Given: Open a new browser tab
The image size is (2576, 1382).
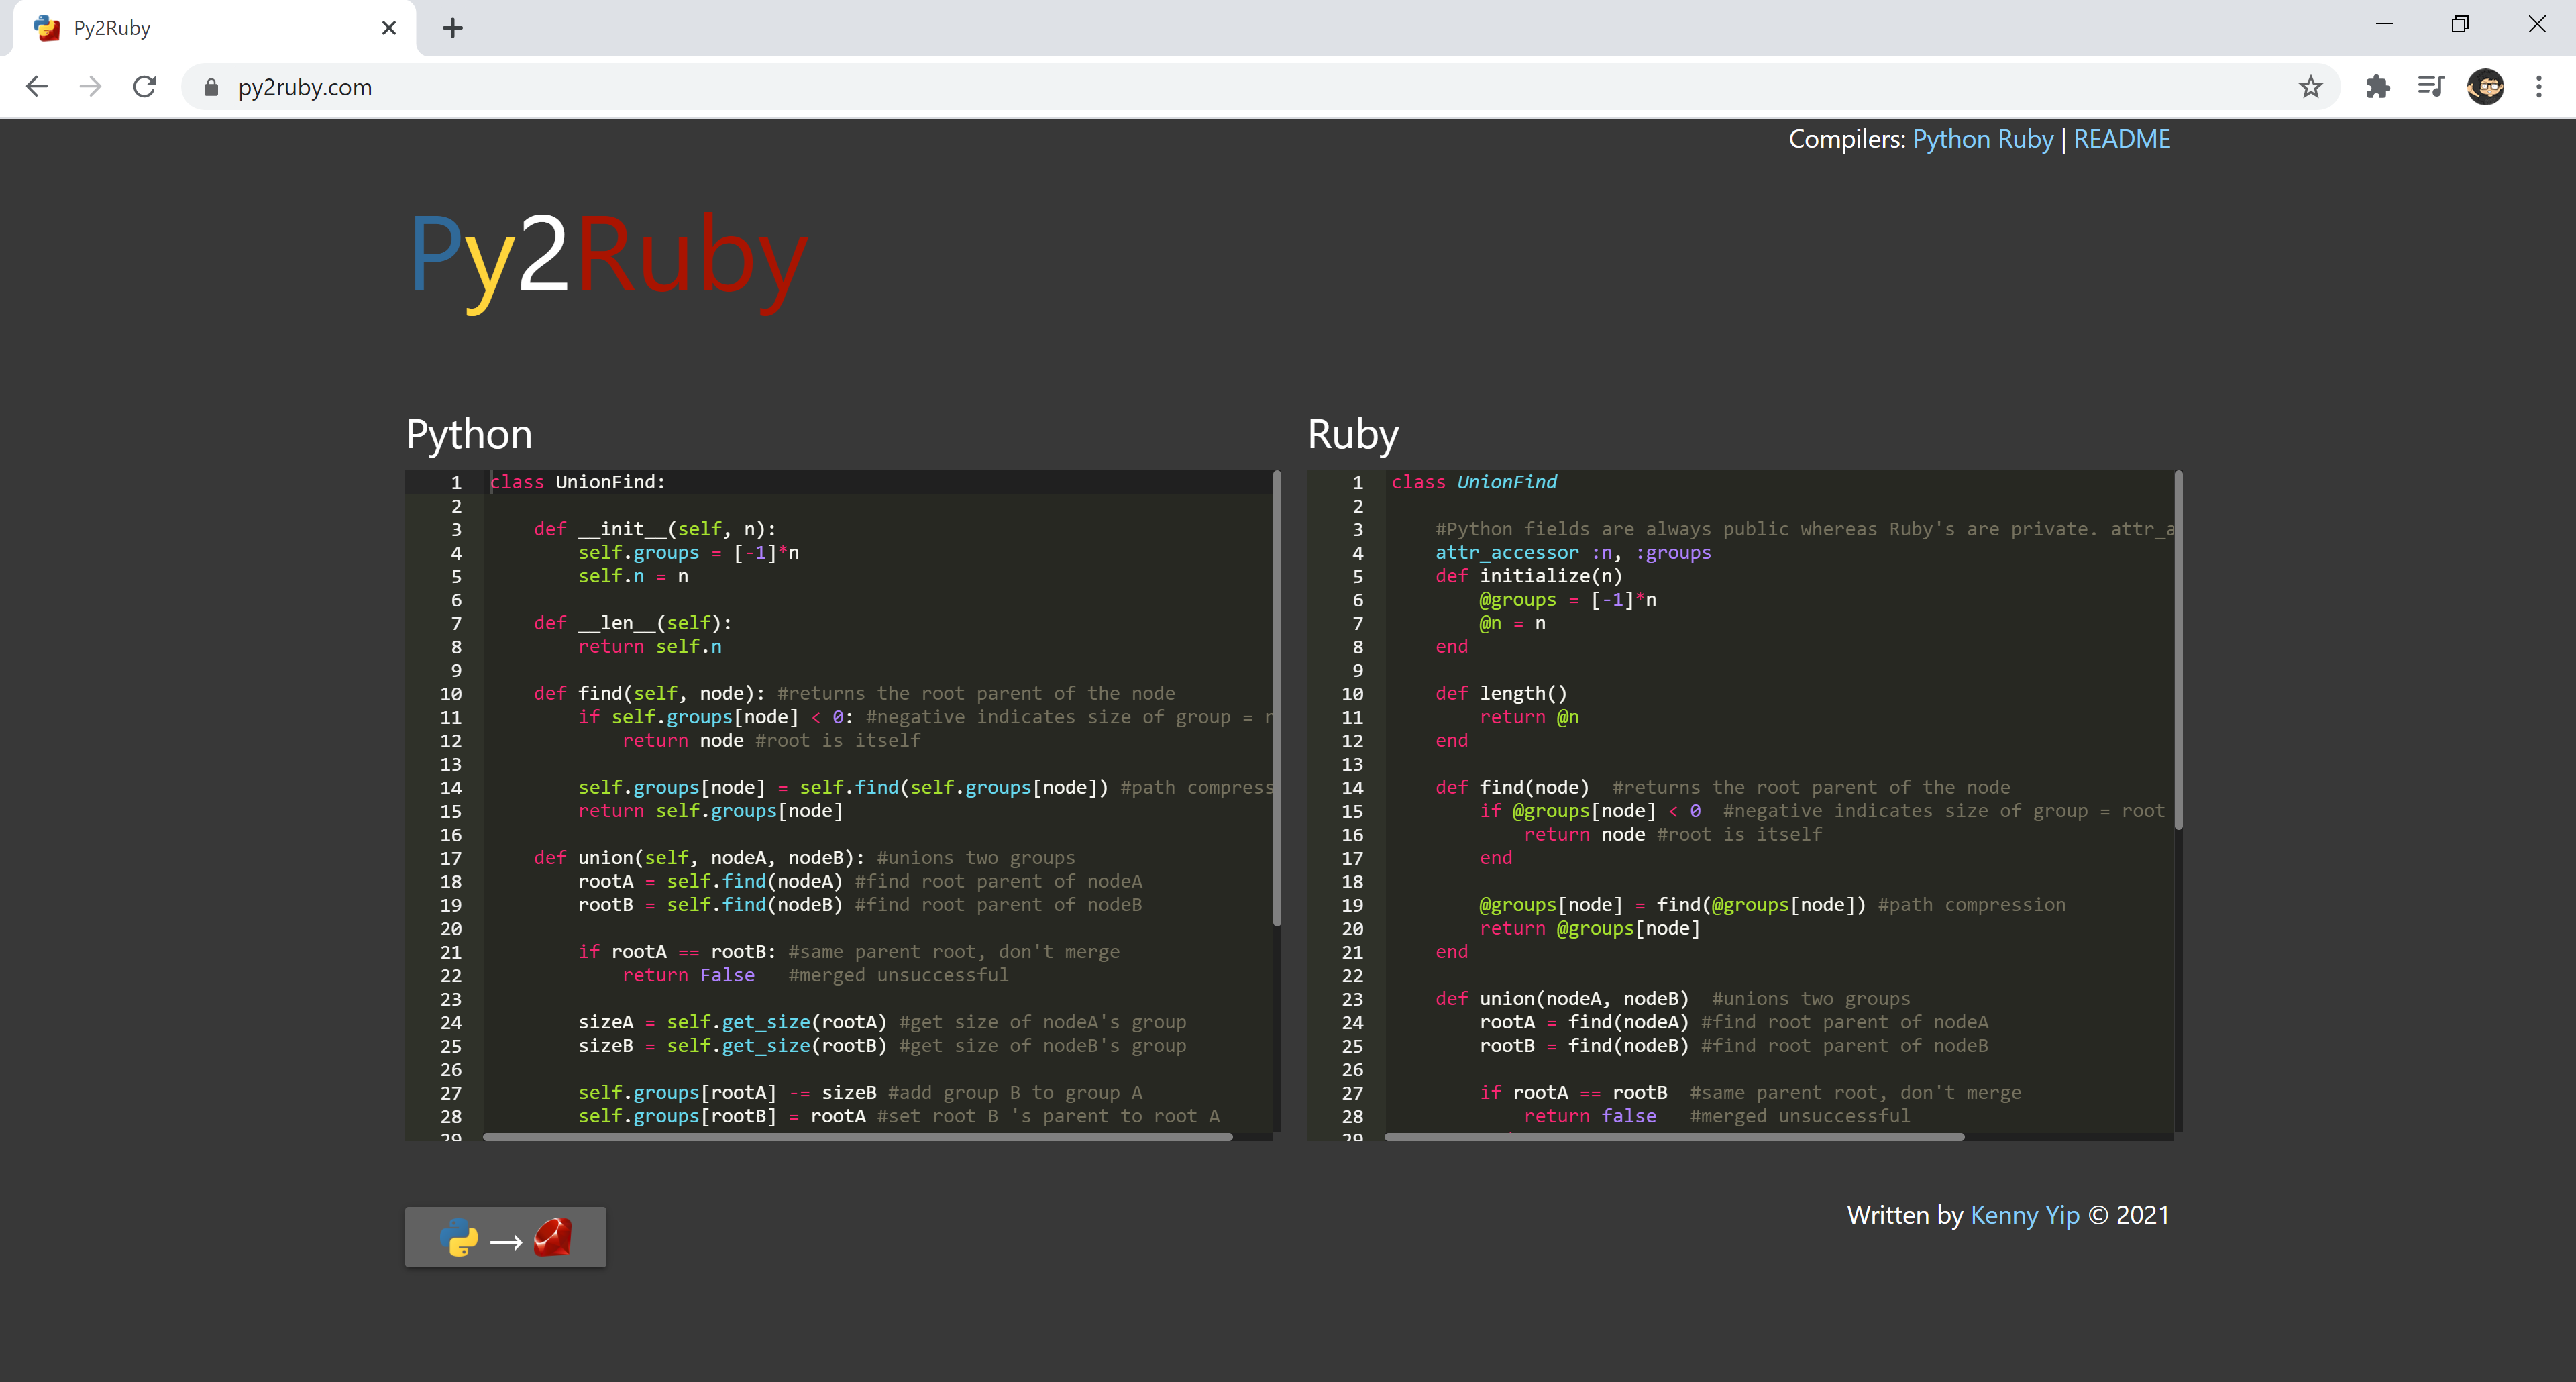Looking at the screenshot, I should tap(452, 28).
